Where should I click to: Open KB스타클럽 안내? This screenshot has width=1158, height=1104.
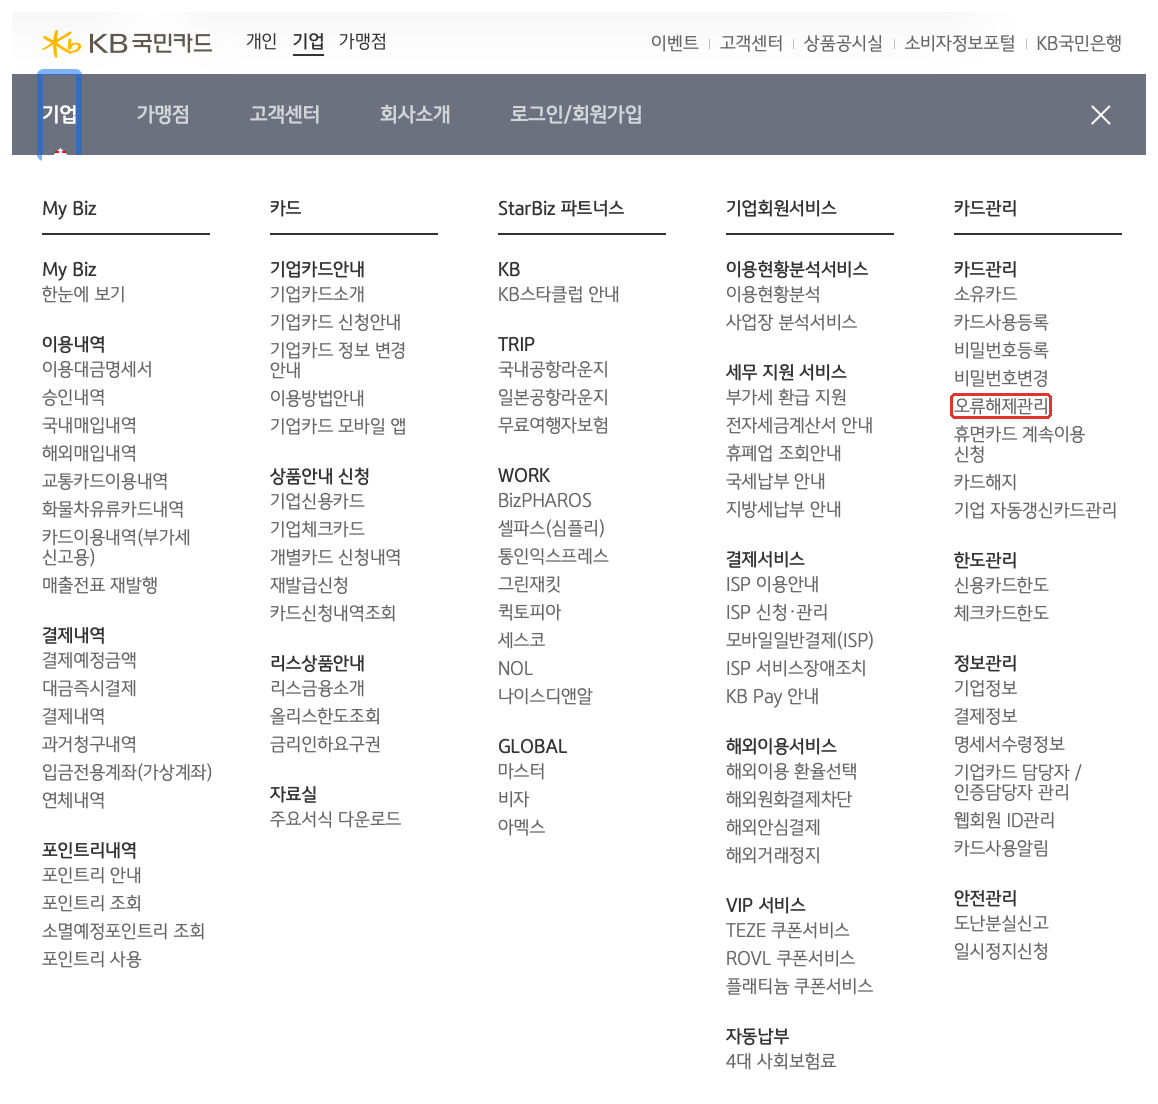point(558,295)
